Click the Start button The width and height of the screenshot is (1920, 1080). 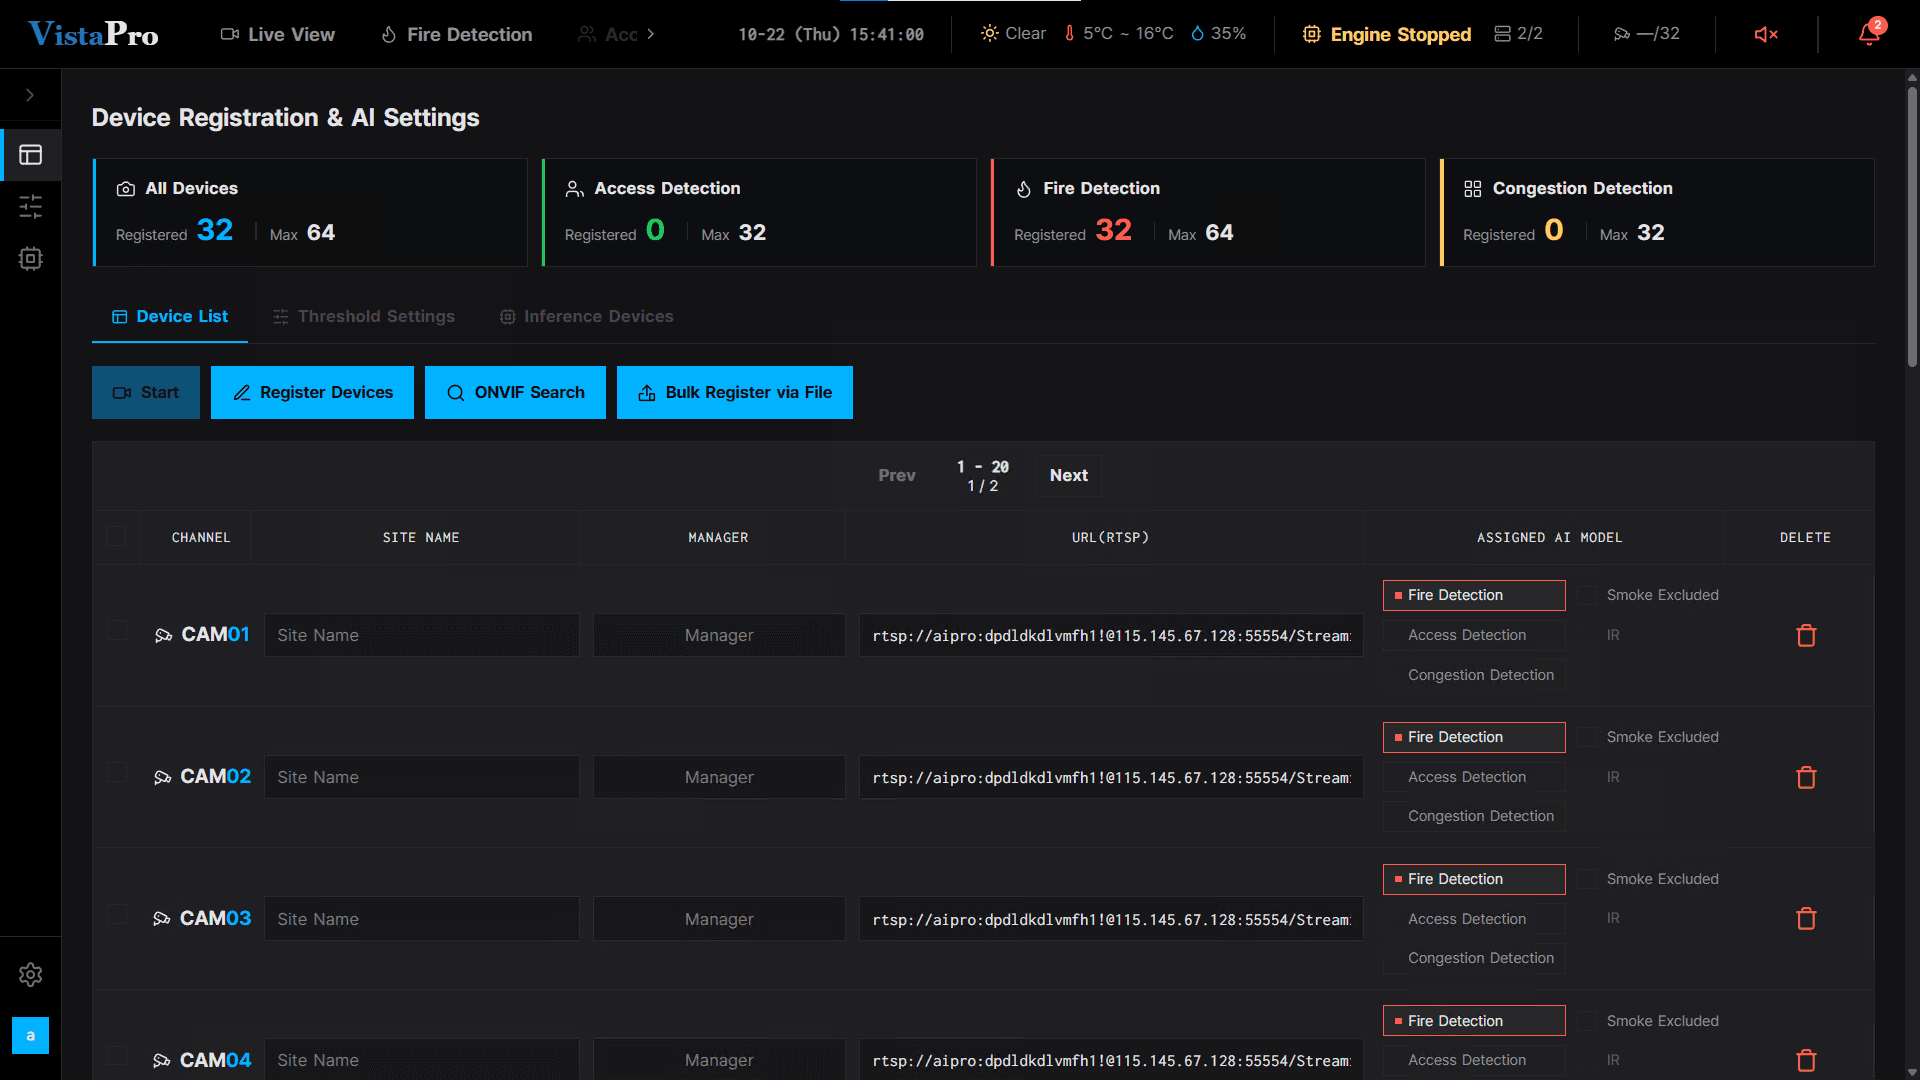pyautogui.click(x=146, y=392)
